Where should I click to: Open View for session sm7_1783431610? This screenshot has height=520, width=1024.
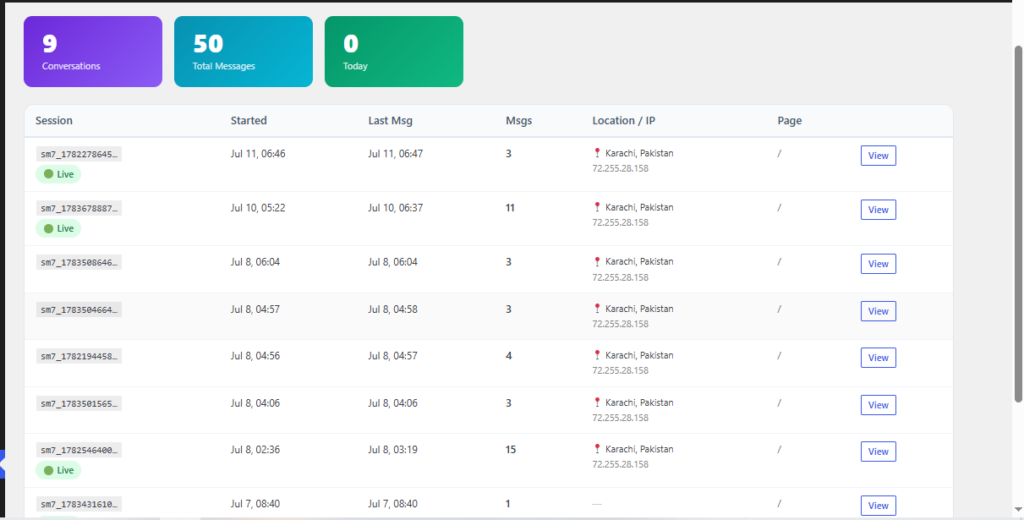coord(878,506)
